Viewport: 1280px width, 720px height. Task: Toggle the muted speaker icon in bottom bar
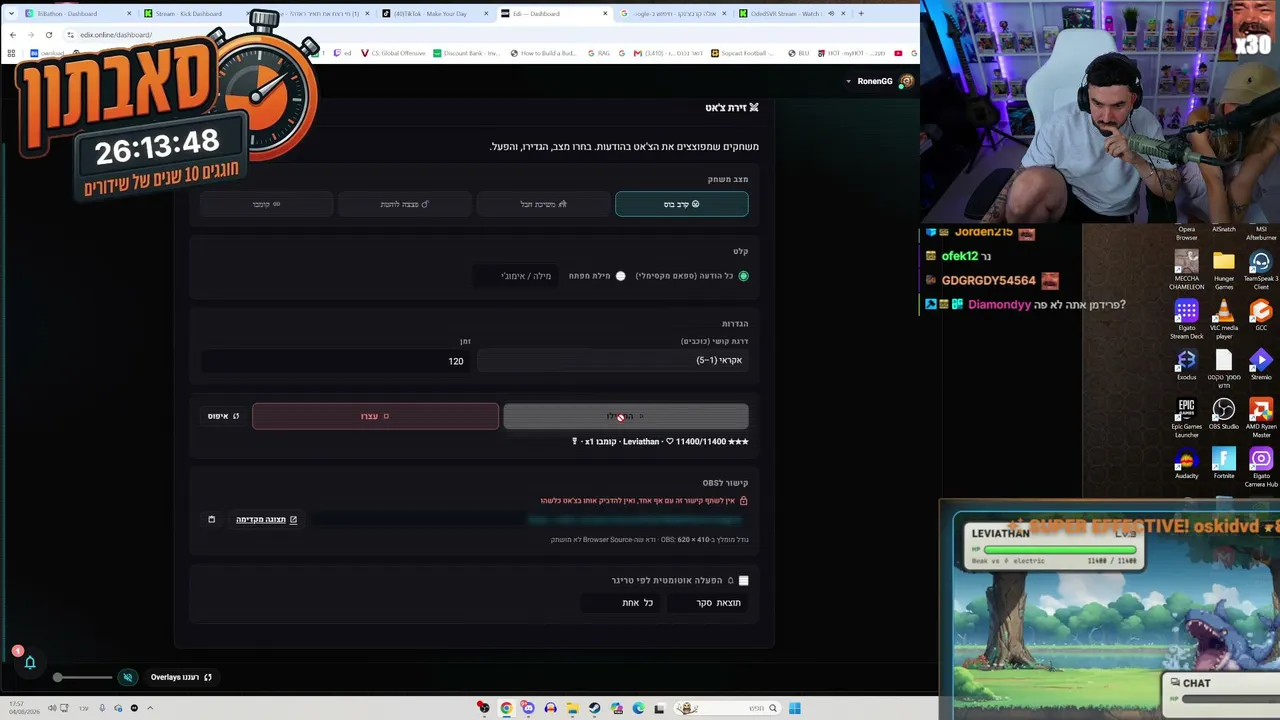(127, 677)
